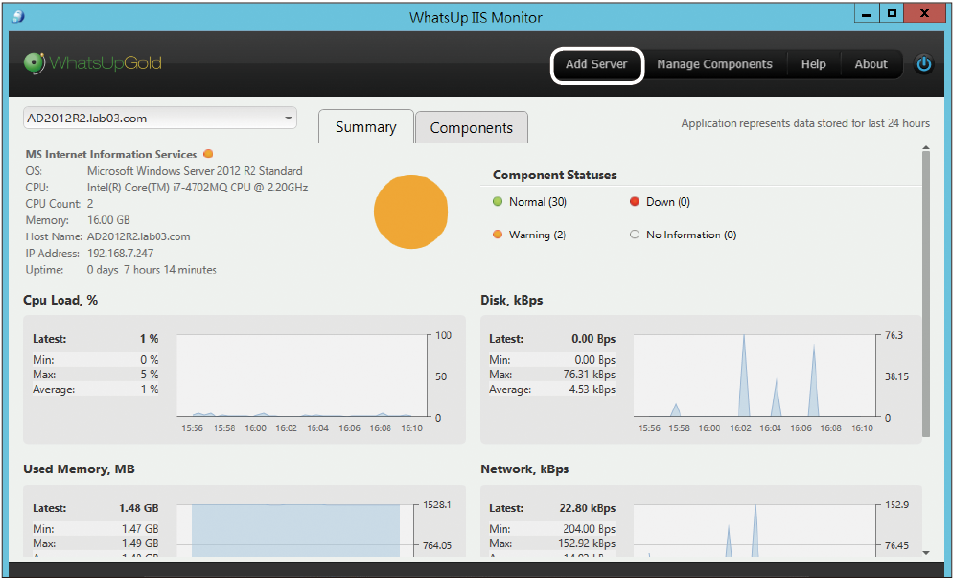The height and width of the screenshot is (581, 955).
Task: Click the Cpu Load, % heading
Action: coord(60,300)
